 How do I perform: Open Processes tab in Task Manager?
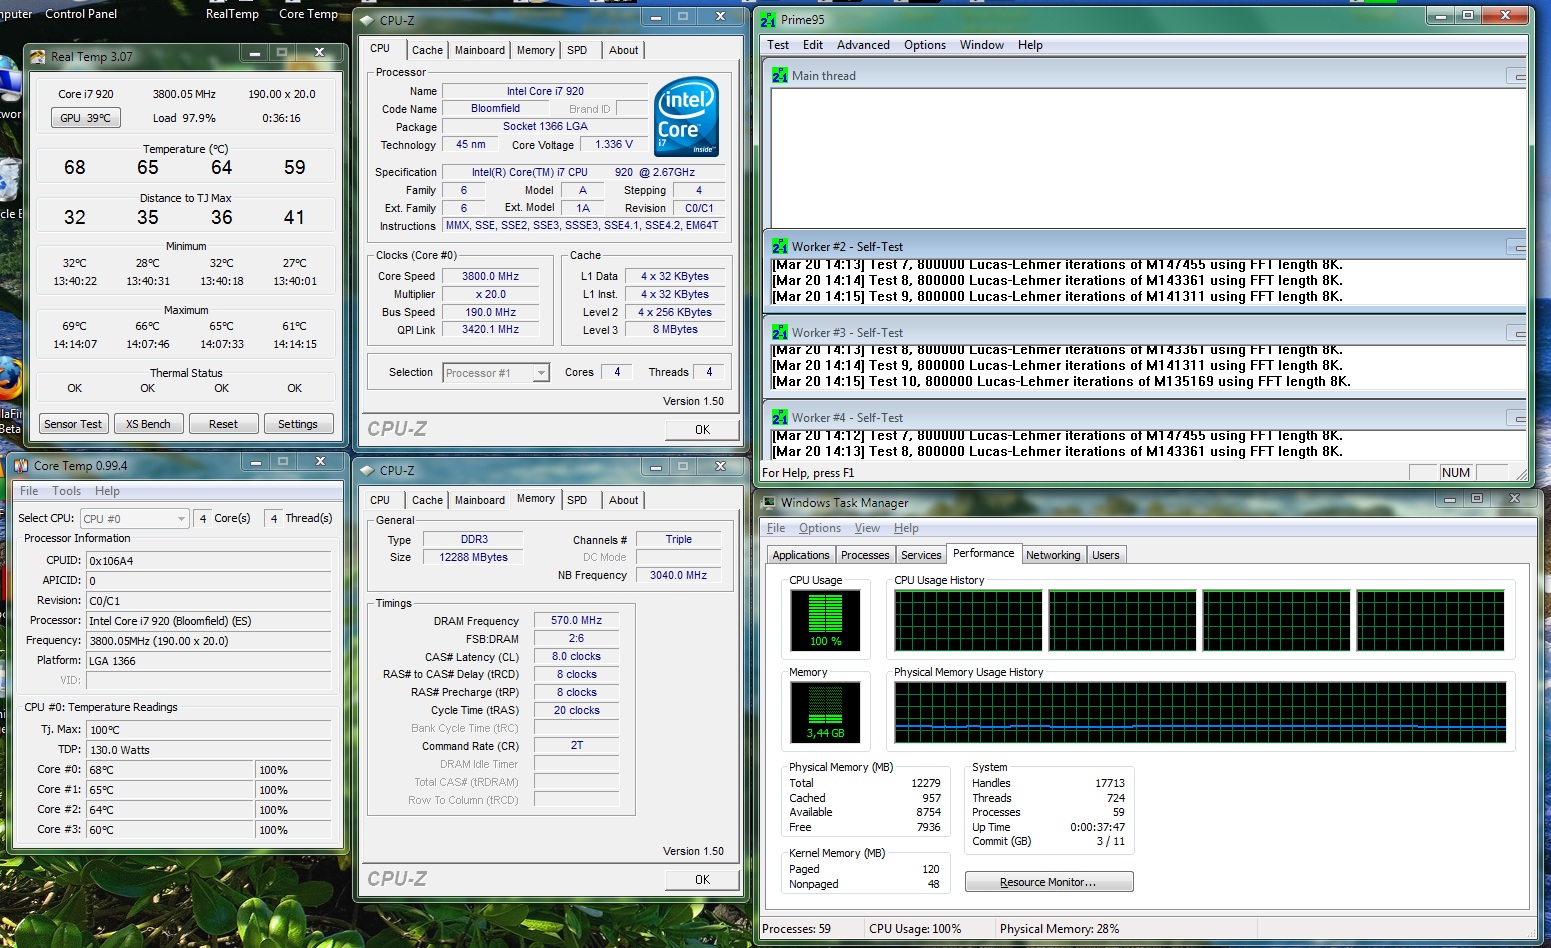tap(865, 555)
